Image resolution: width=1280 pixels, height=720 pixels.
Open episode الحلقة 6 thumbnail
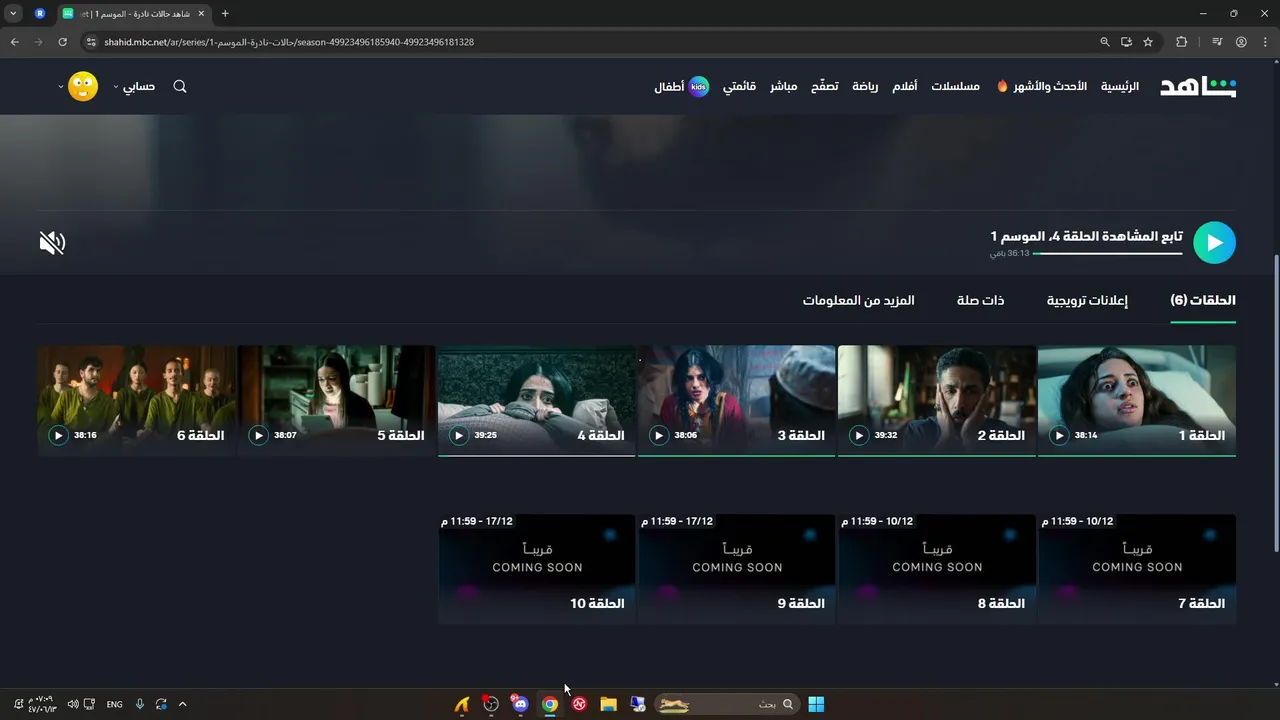click(x=137, y=400)
